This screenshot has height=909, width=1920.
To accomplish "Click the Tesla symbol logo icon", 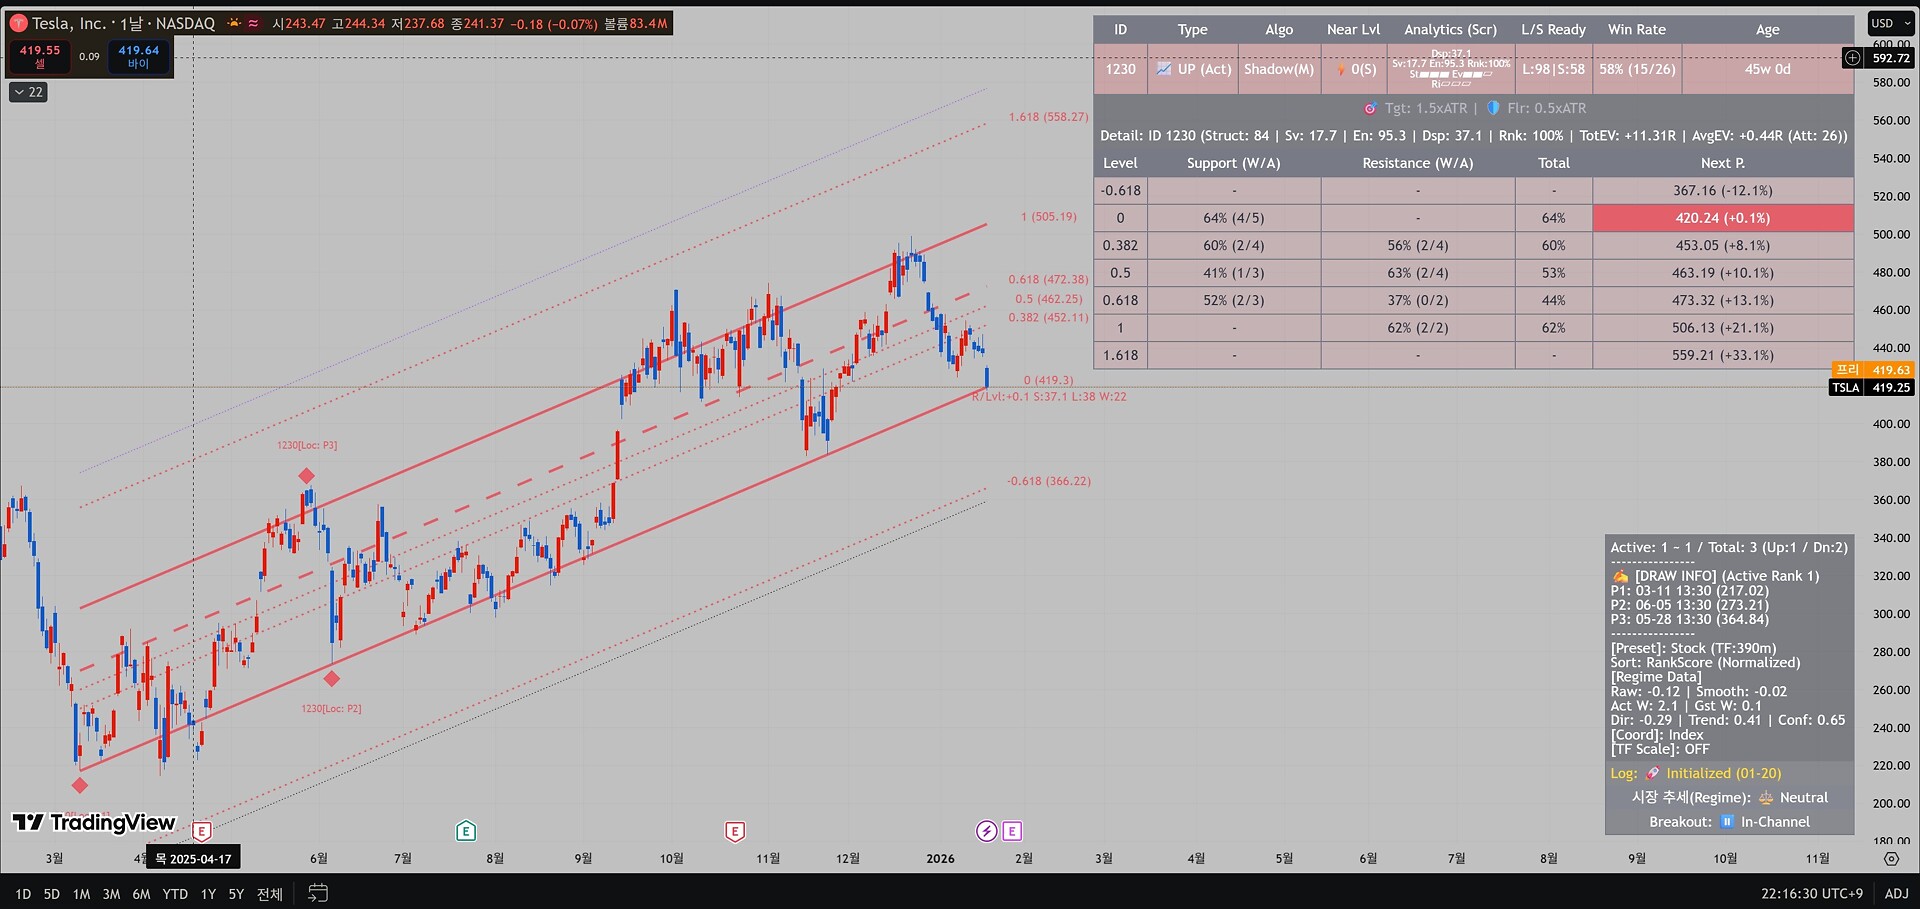I will [18, 23].
